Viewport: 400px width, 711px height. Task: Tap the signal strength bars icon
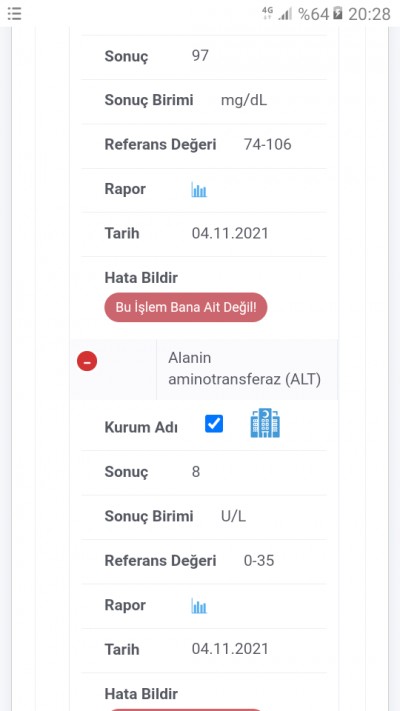click(285, 14)
